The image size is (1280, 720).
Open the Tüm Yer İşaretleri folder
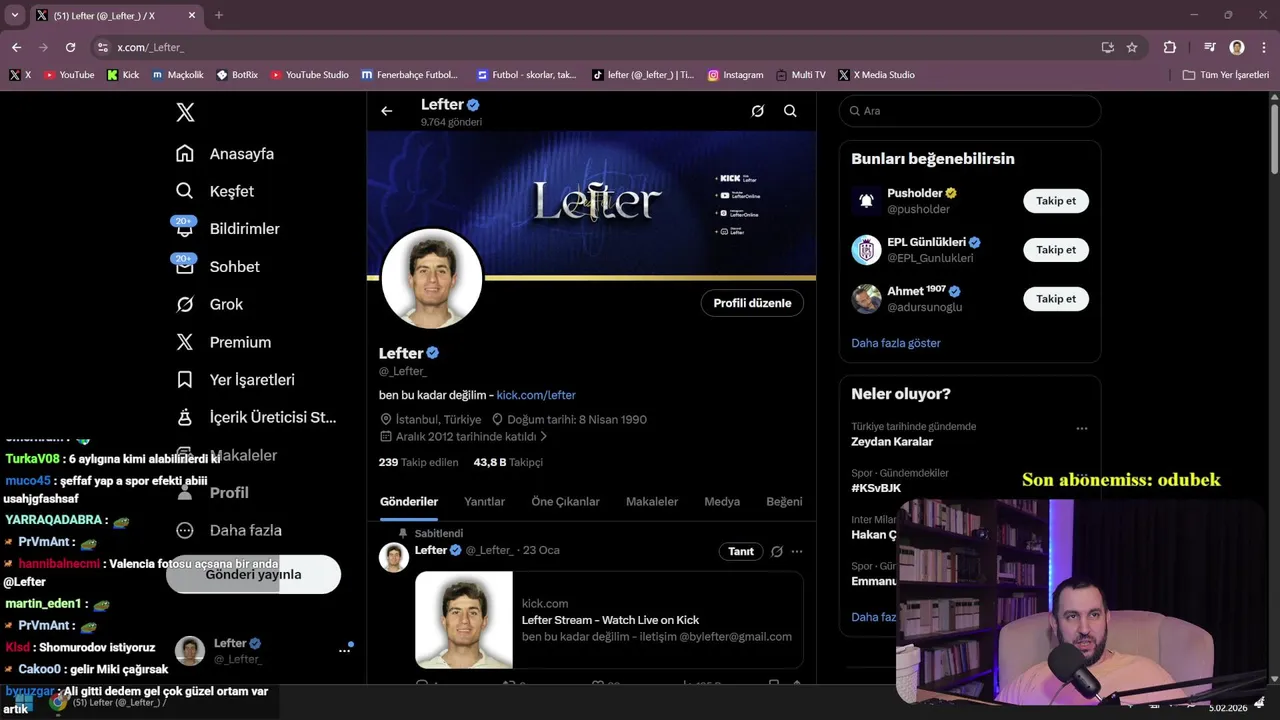tap(1226, 75)
